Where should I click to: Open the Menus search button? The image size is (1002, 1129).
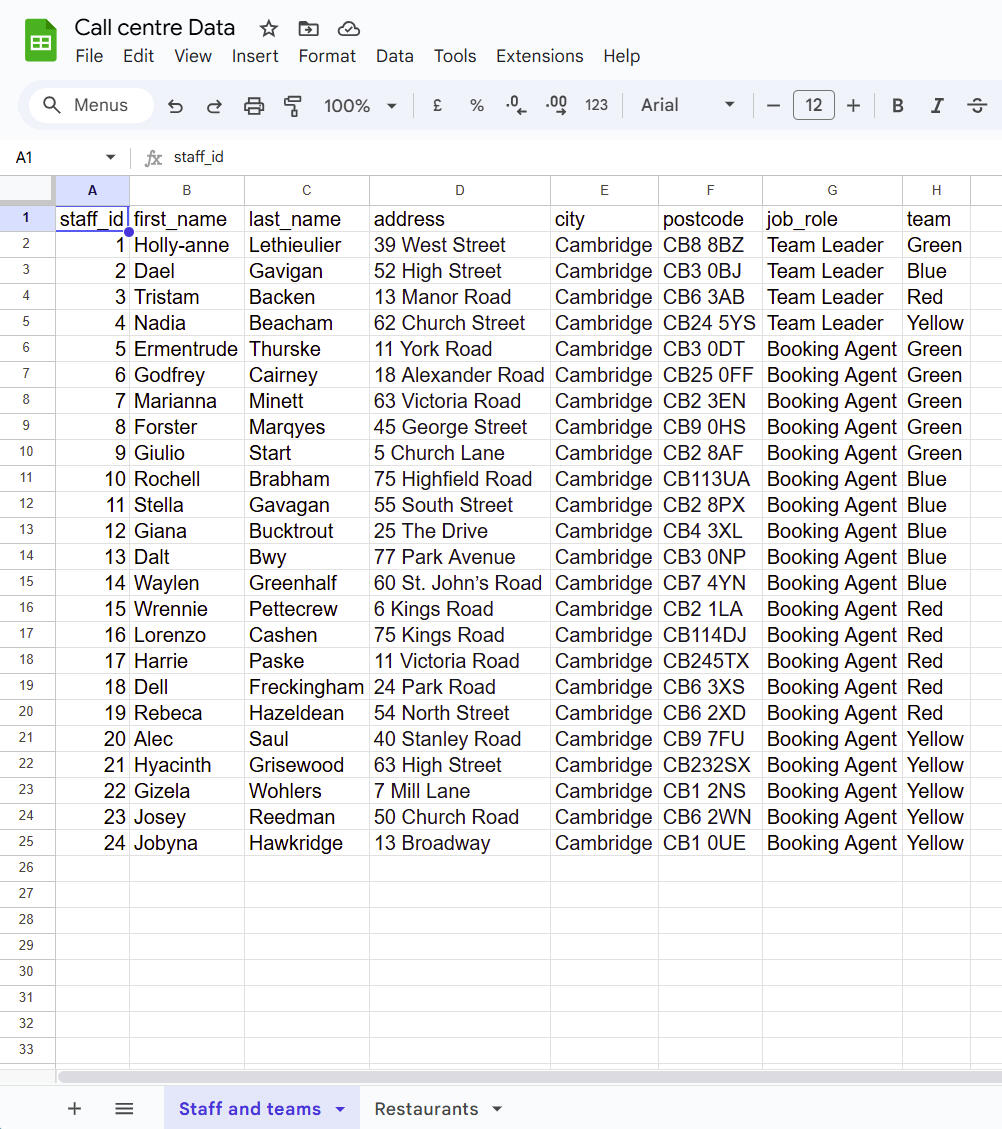coord(90,105)
